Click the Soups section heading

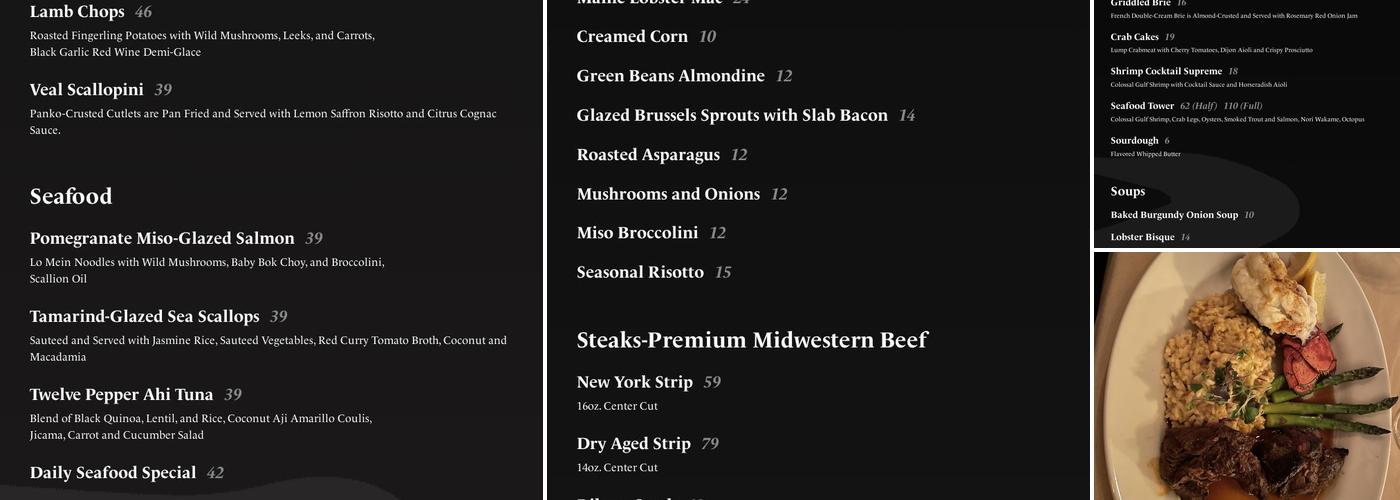tap(1127, 191)
